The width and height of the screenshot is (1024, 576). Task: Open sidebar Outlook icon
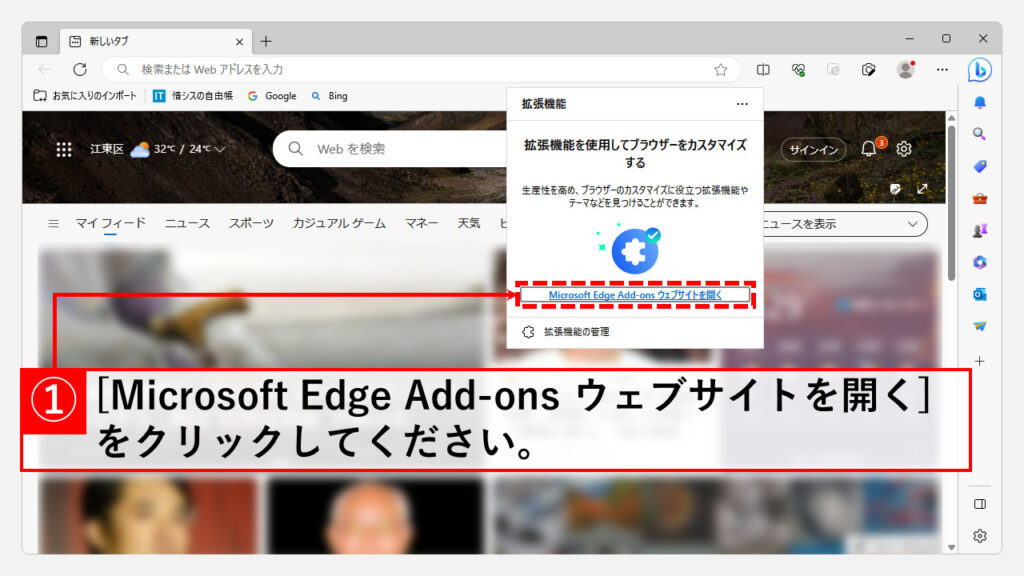tap(980, 295)
